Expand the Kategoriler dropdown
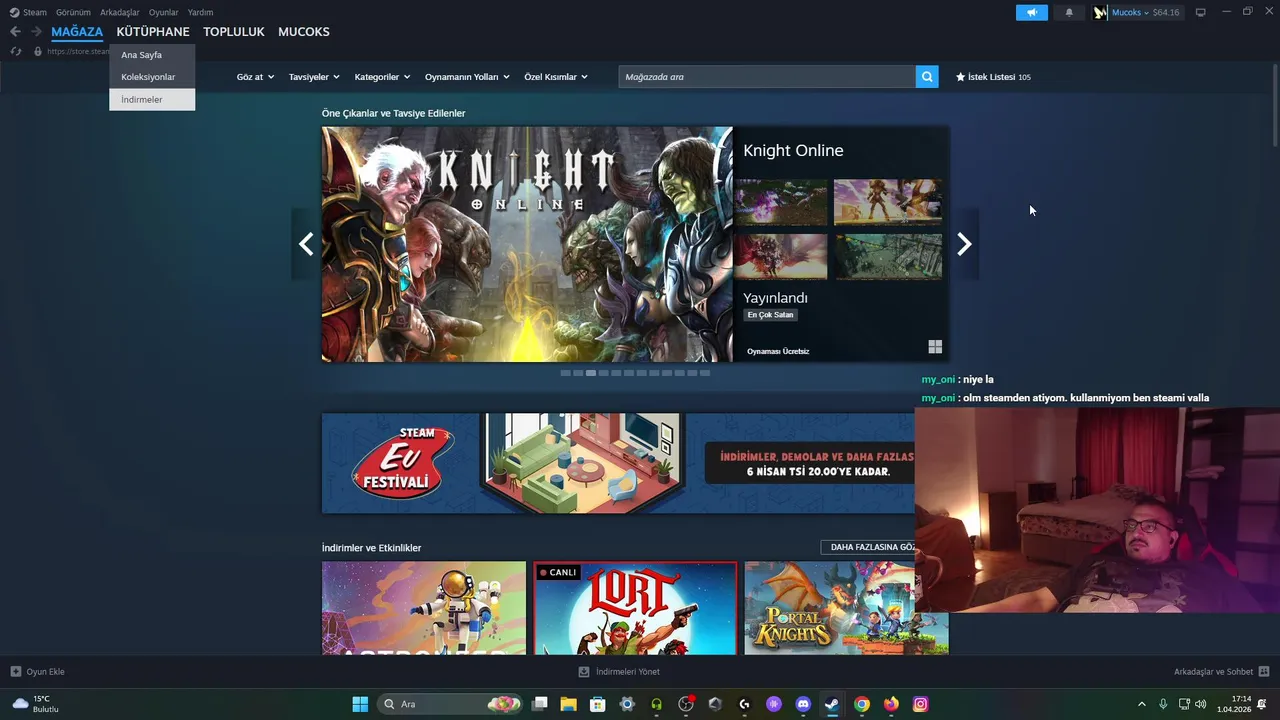This screenshot has width=1280, height=720. (383, 77)
